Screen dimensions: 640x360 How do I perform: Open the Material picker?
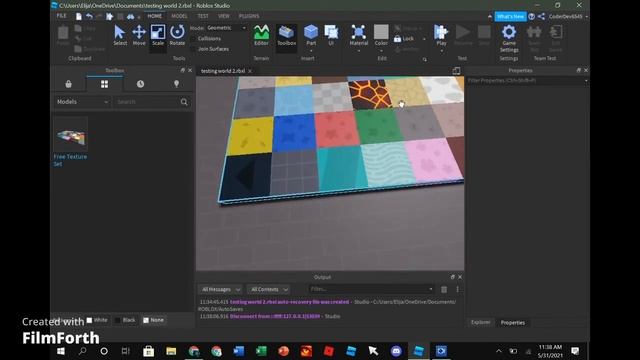(359, 34)
